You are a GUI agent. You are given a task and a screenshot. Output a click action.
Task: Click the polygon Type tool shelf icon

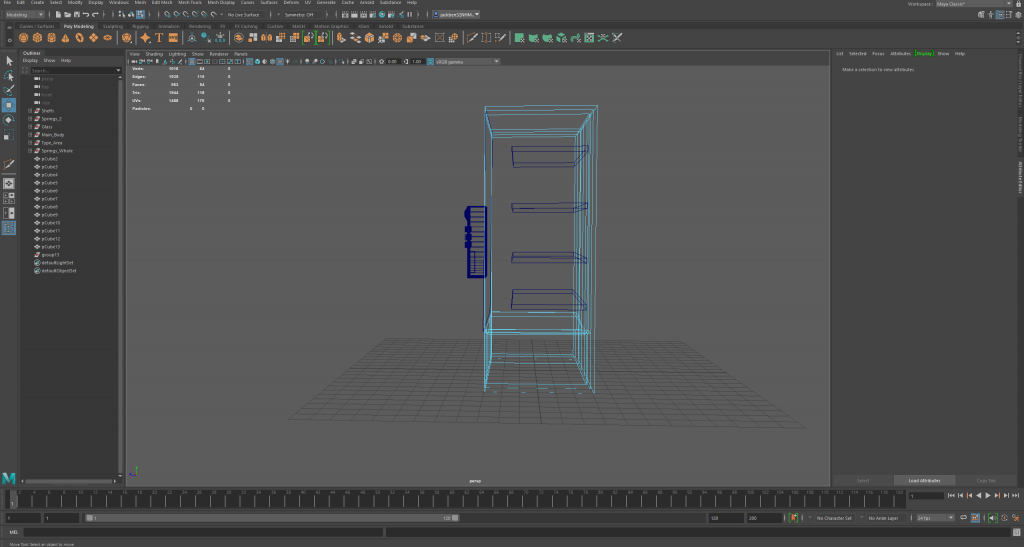tap(158, 38)
